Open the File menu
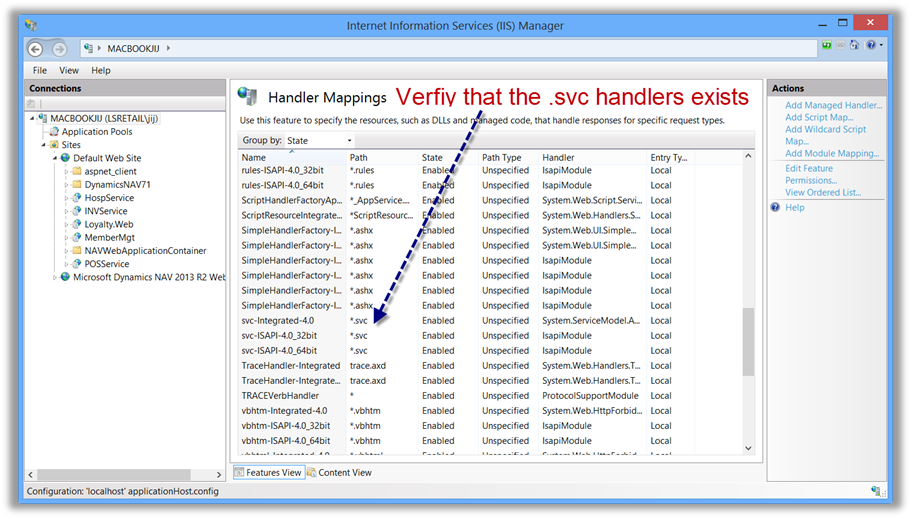Image resolution: width=912 pixels, height=519 pixels. coord(40,70)
